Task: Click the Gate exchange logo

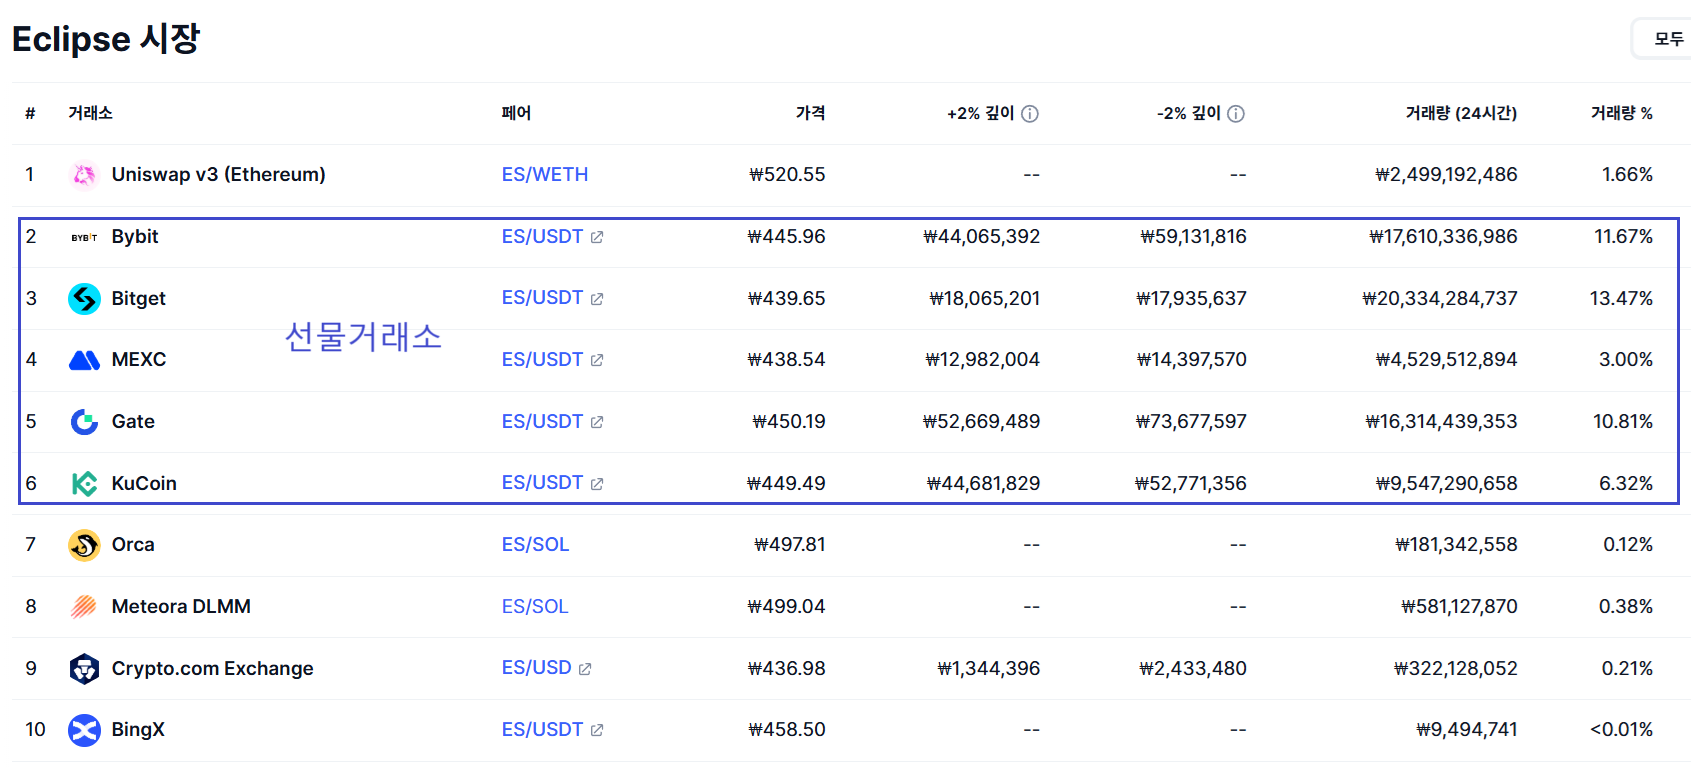Action: click(84, 422)
